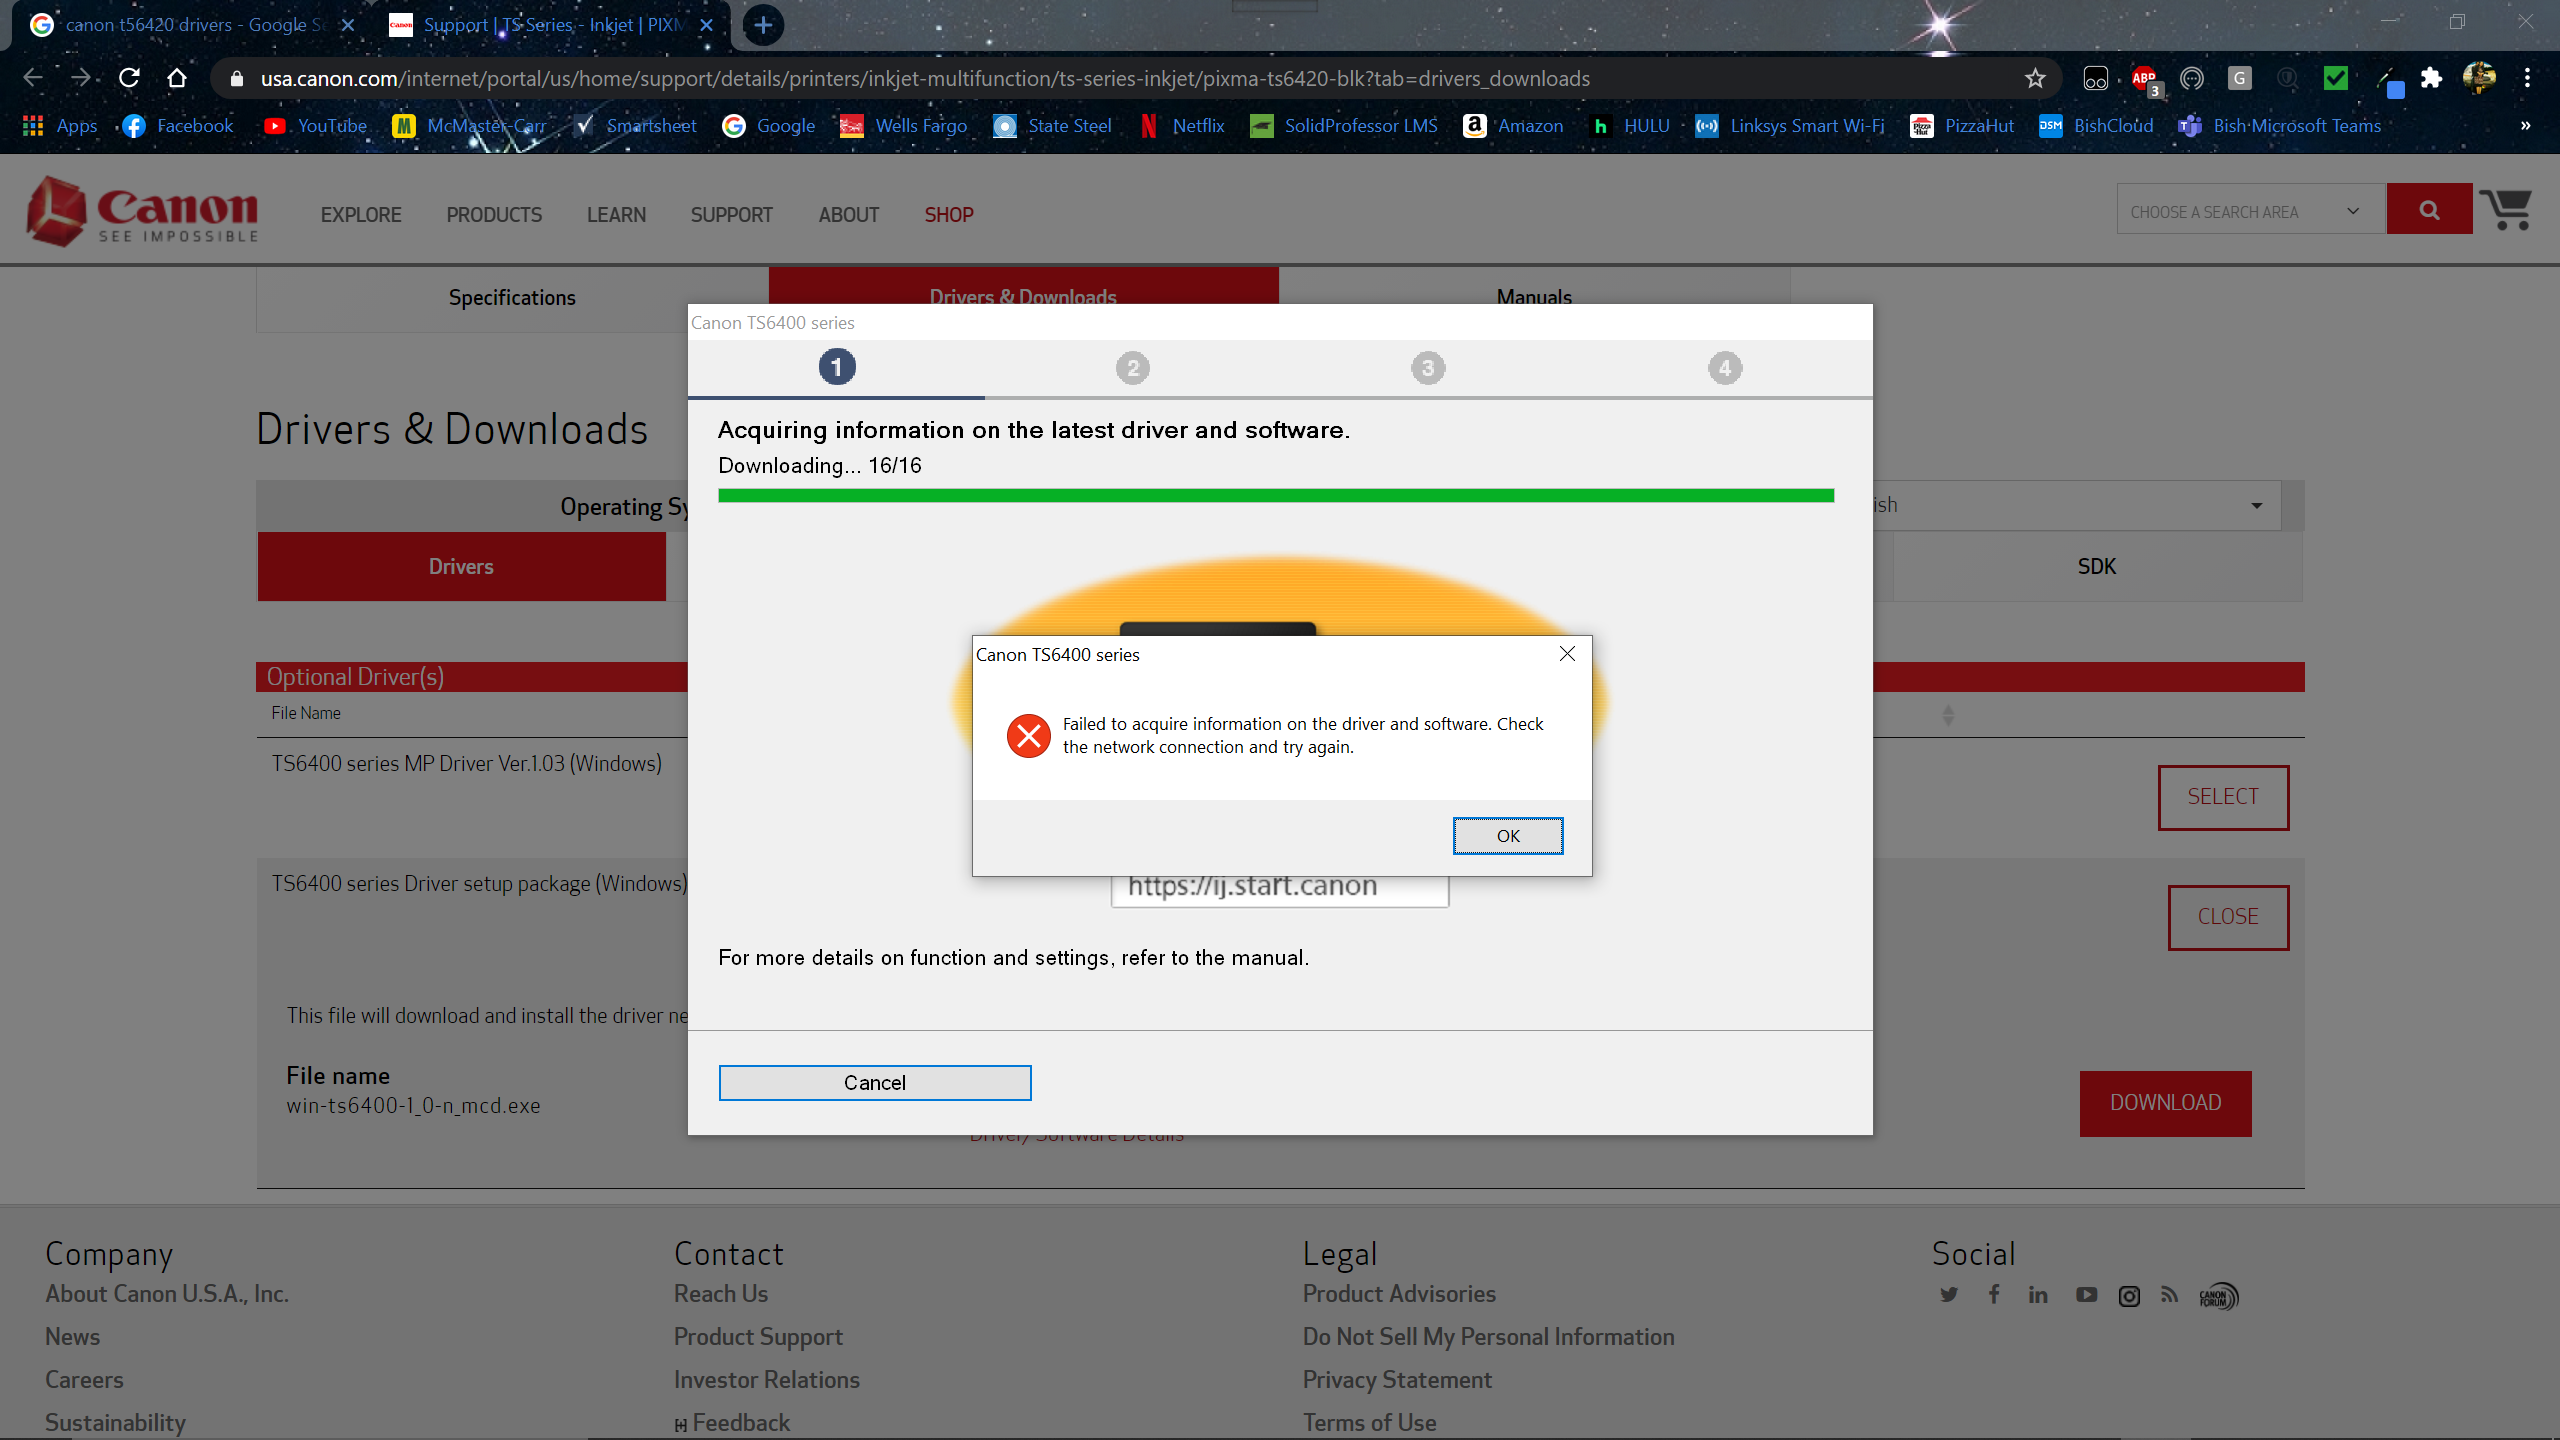
Task: Bookmark the page with the star icon
Action: pos(2034,78)
